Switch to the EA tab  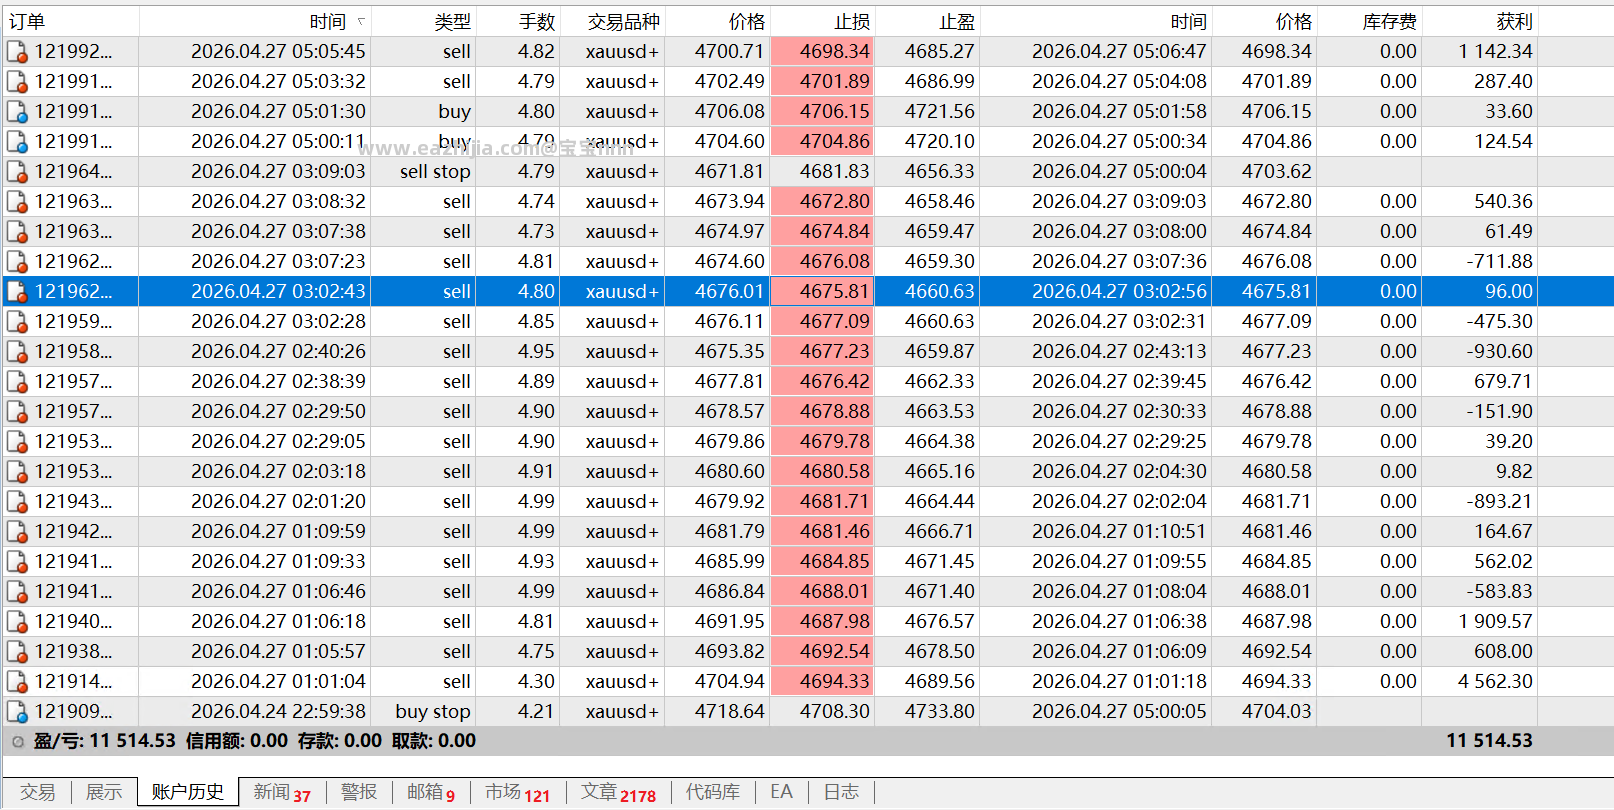tap(781, 793)
